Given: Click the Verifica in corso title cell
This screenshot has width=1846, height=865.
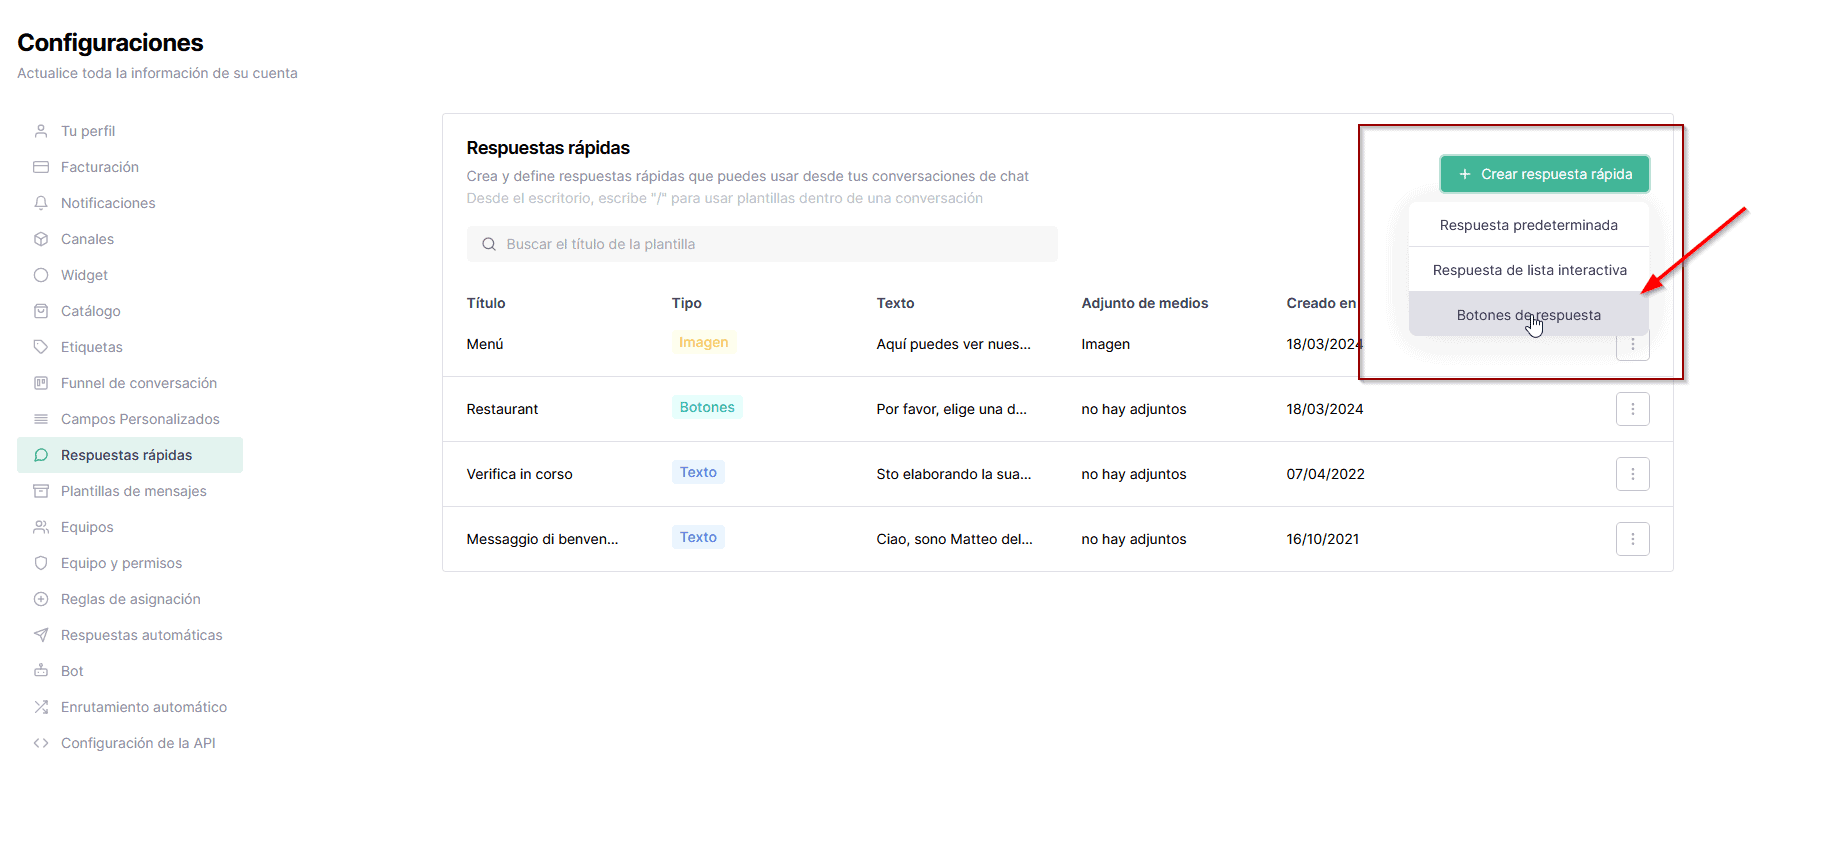Looking at the screenshot, I should tap(519, 474).
